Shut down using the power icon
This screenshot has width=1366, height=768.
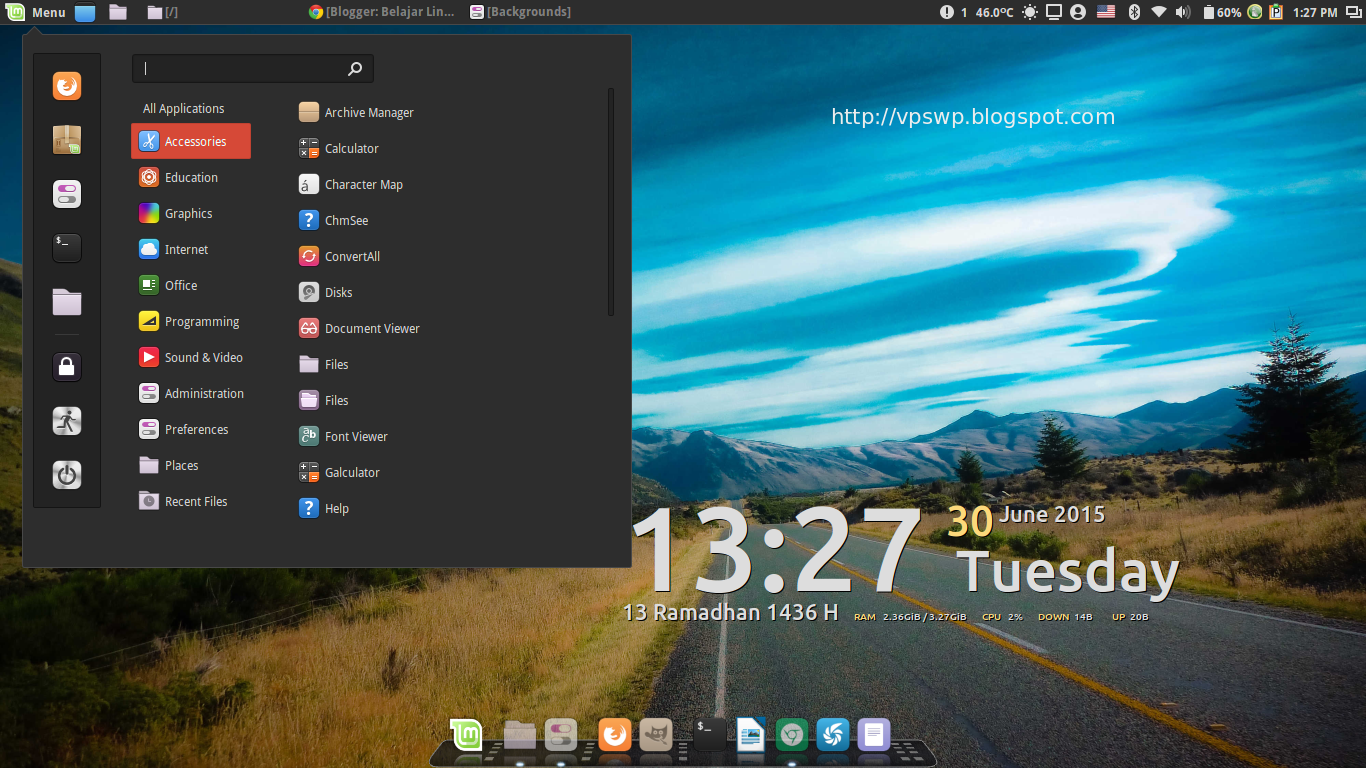66,475
